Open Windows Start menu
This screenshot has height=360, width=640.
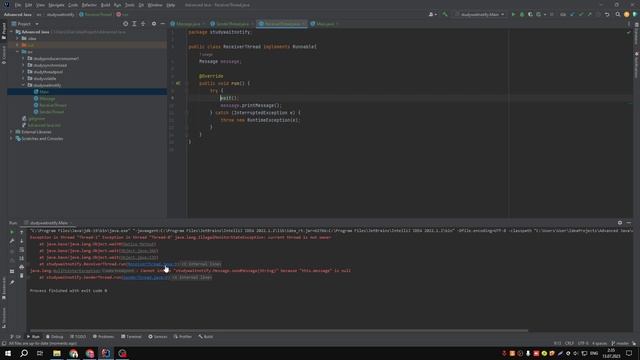point(8,353)
